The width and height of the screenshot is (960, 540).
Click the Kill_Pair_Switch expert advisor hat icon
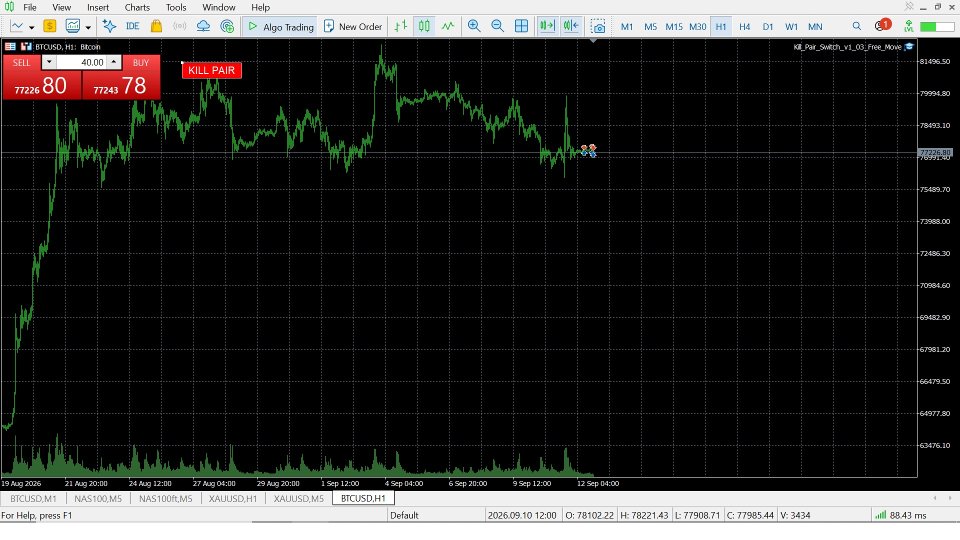(x=909, y=47)
